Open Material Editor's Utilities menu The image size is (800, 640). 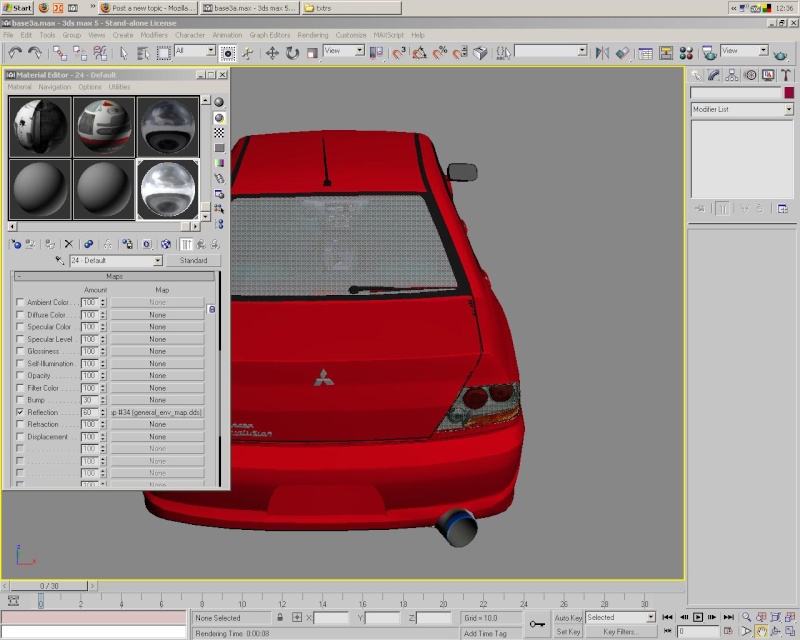[119, 87]
